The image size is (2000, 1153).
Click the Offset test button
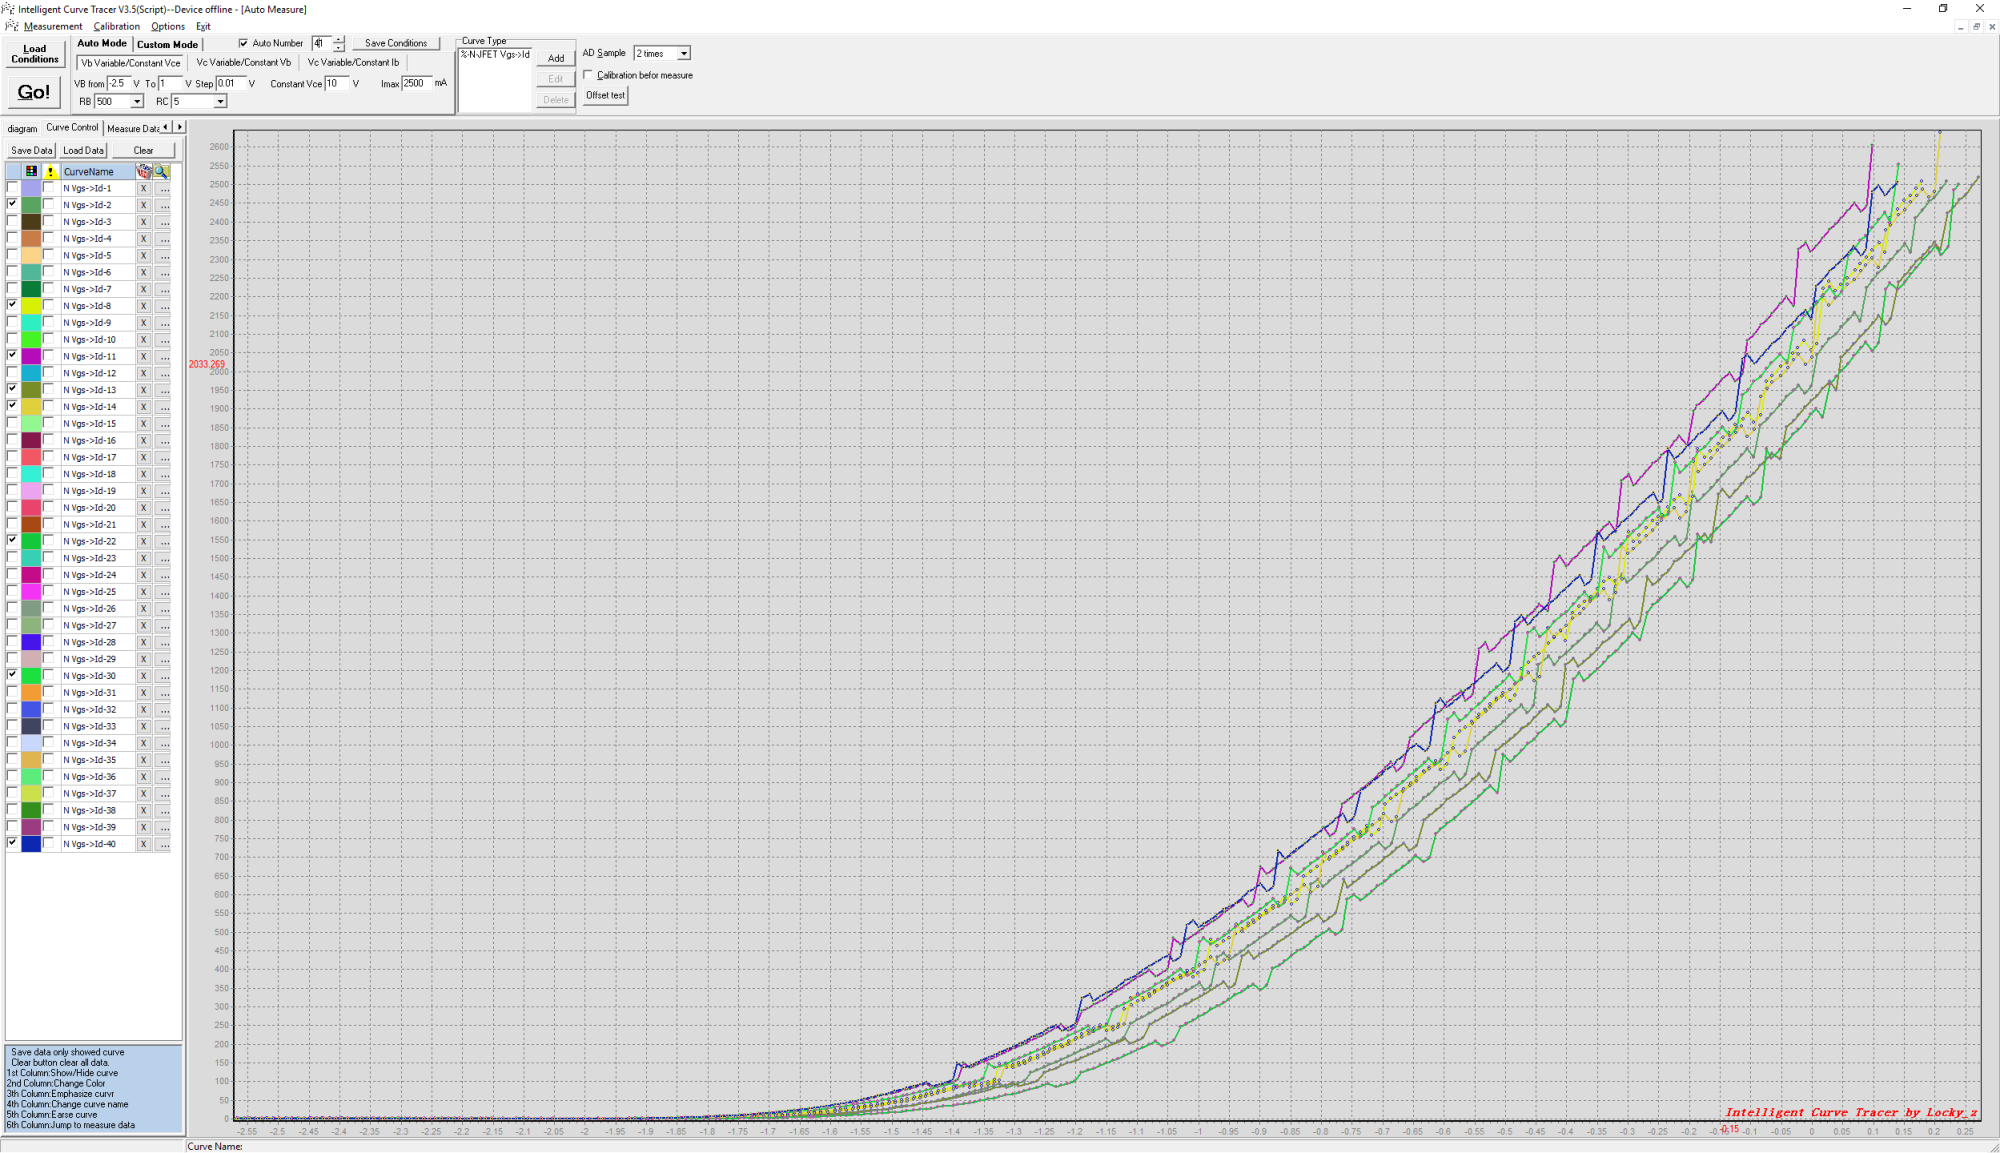tap(605, 95)
